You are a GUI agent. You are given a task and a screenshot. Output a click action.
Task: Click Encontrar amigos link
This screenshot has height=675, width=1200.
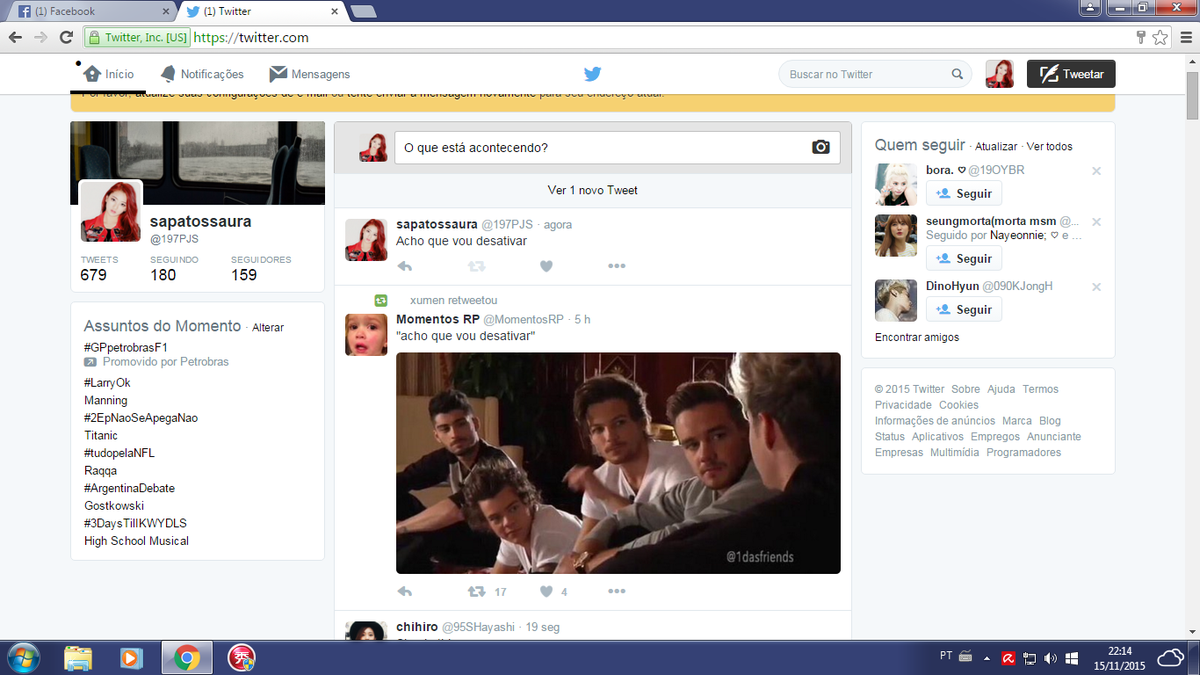click(x=917, y=337)
